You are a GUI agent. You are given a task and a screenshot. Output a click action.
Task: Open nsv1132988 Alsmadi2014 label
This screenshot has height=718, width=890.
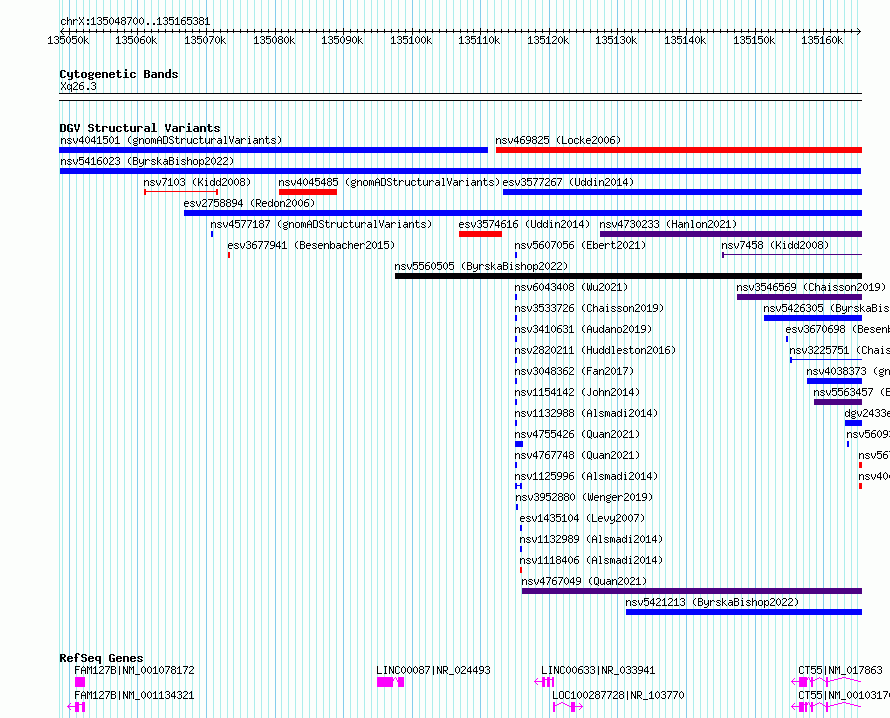click(586, 413)
